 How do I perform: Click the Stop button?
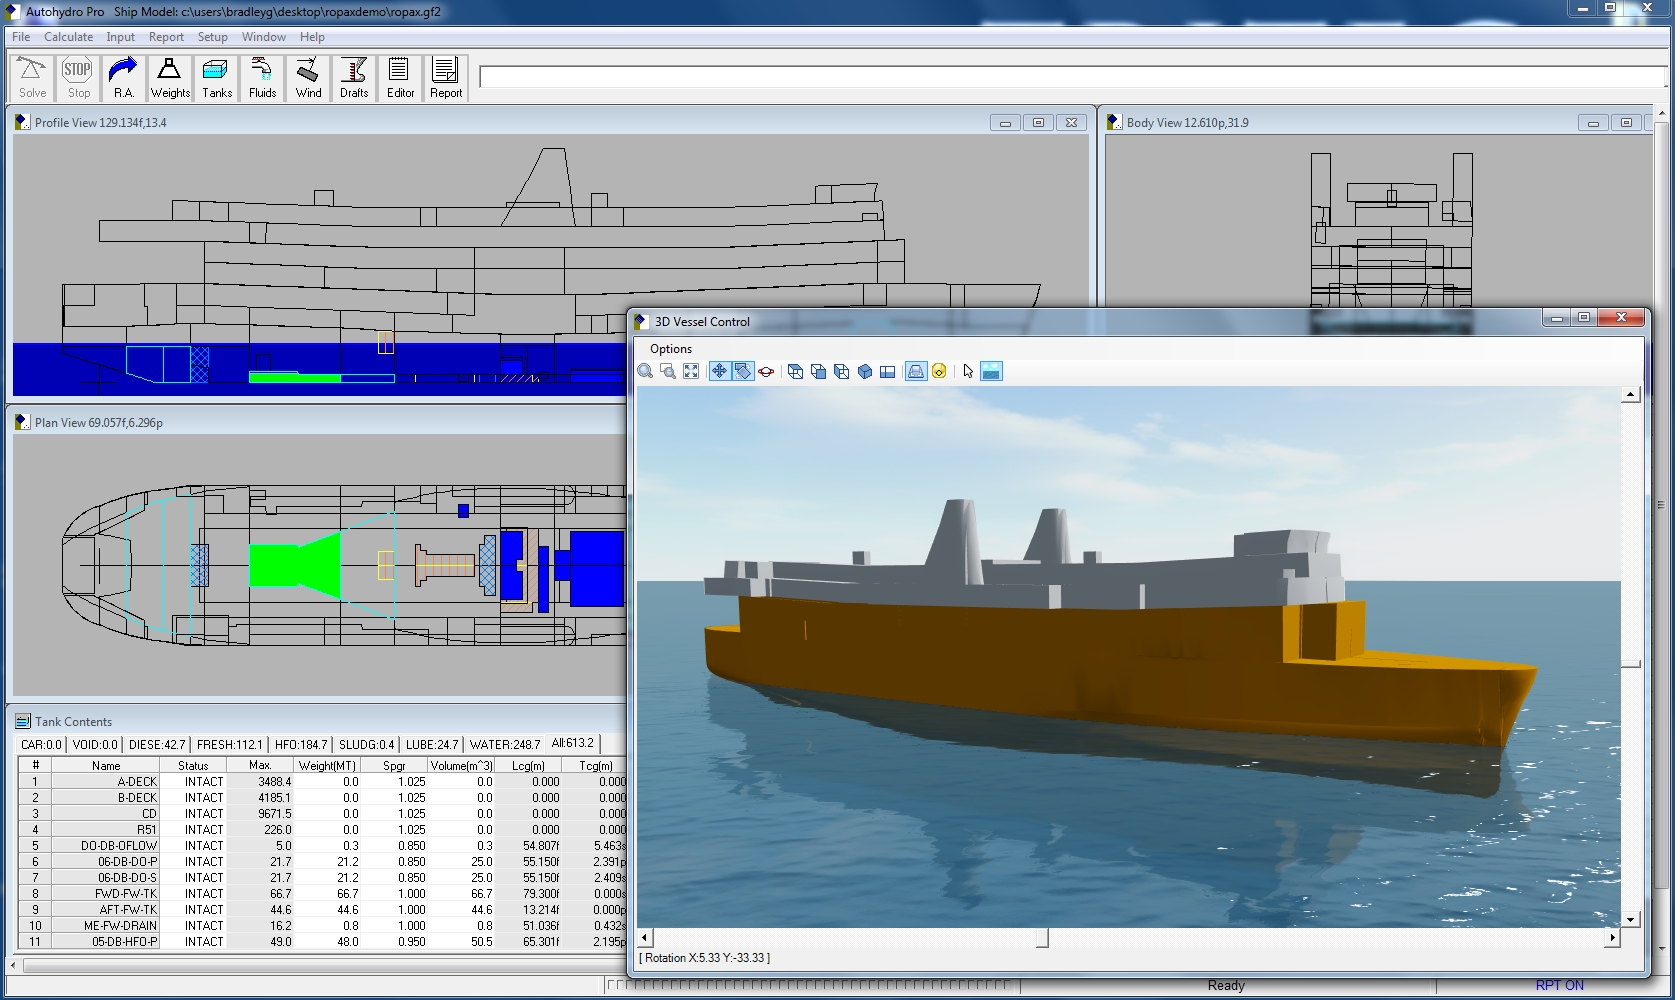tap(77, 76)
